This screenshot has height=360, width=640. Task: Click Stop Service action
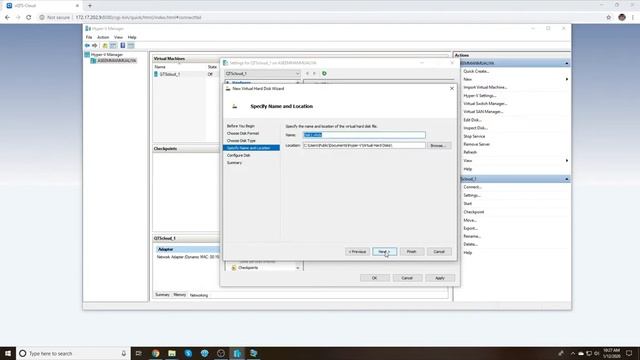point(474,136)
